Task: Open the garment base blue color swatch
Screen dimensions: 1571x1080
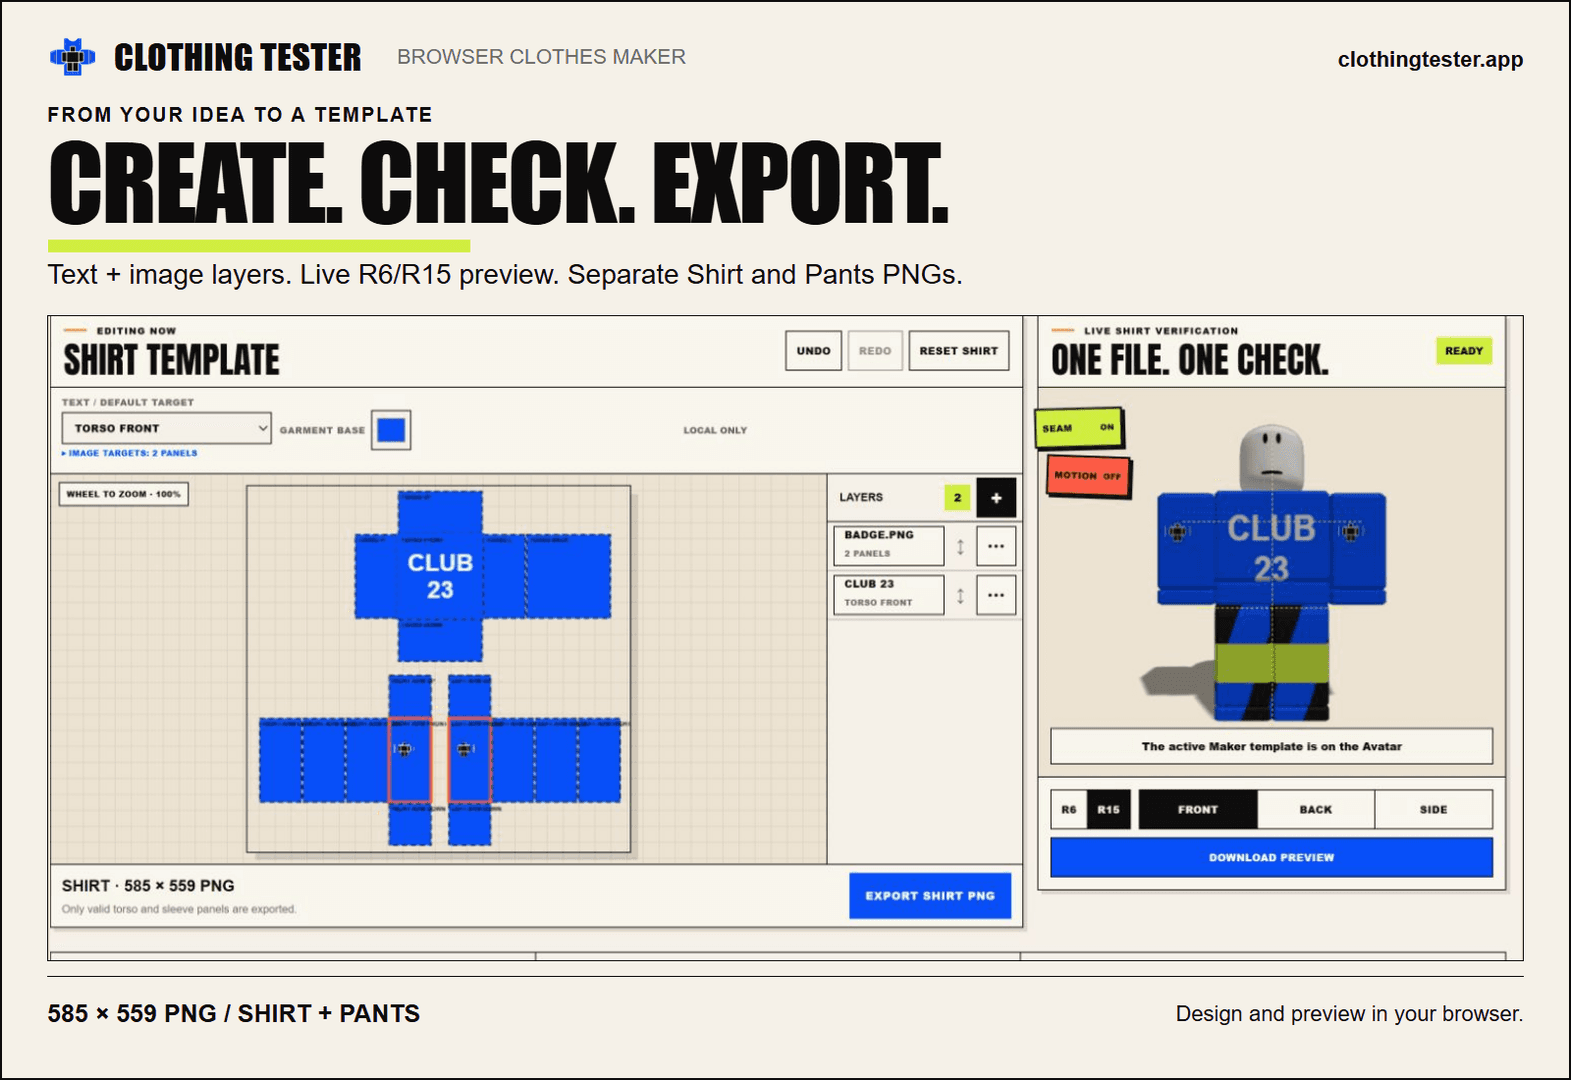Action: tap(391, 430)
